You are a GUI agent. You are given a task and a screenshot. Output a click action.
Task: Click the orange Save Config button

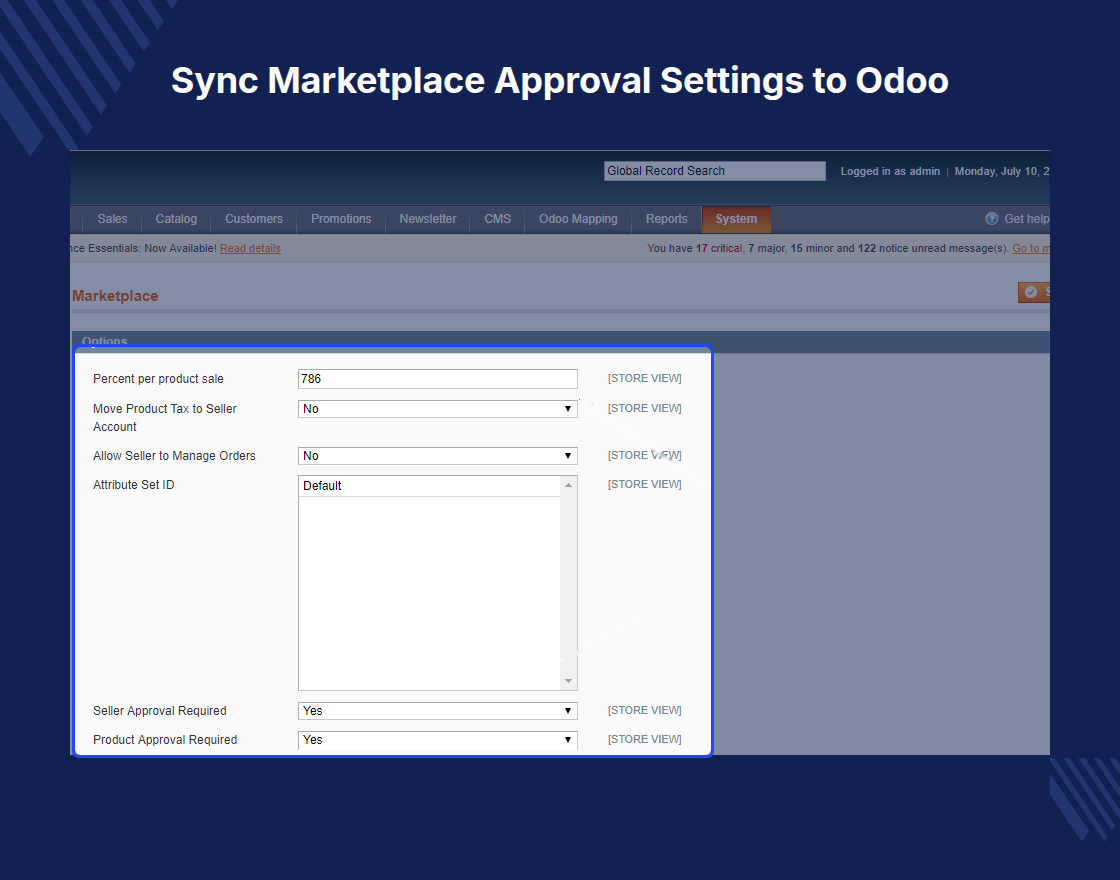tap(1034, 292)
